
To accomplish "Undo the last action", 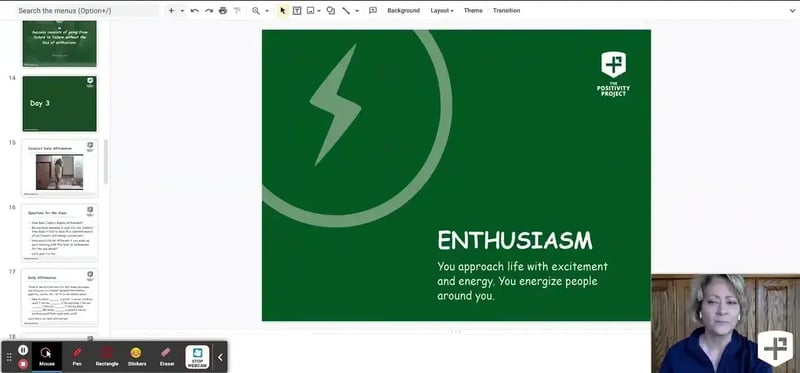I will tap(194, 11).
